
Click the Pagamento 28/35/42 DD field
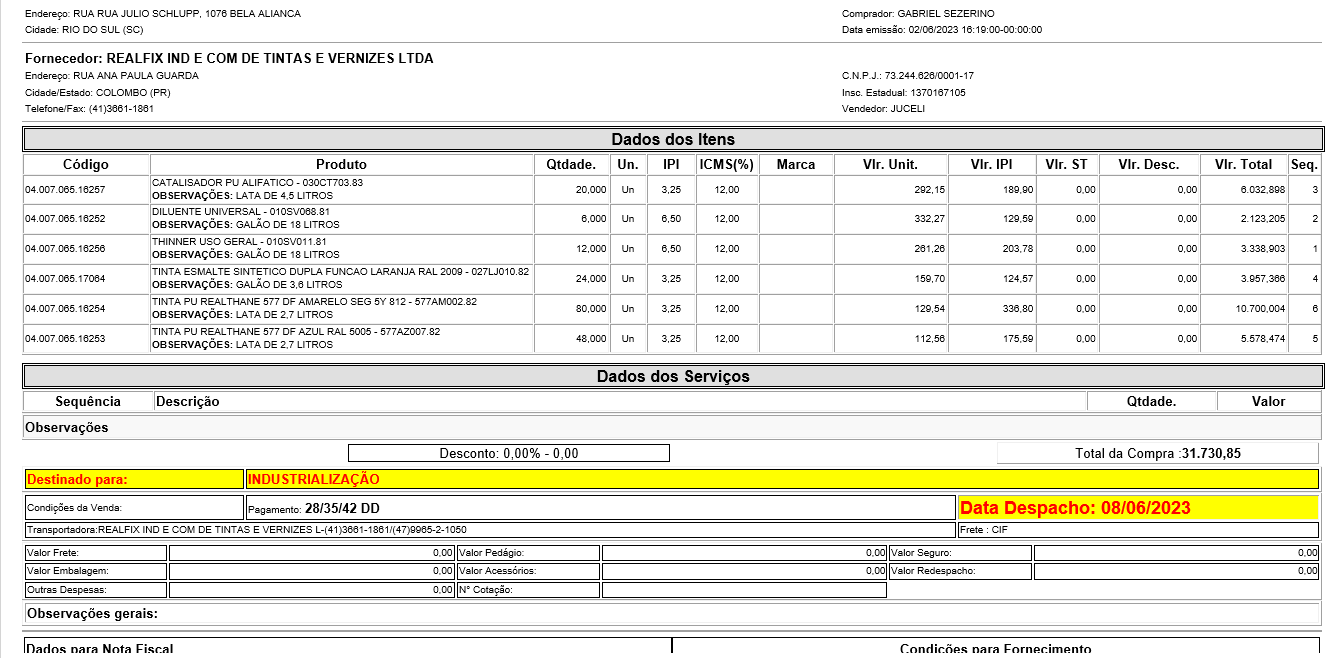(x=600, y=508)
